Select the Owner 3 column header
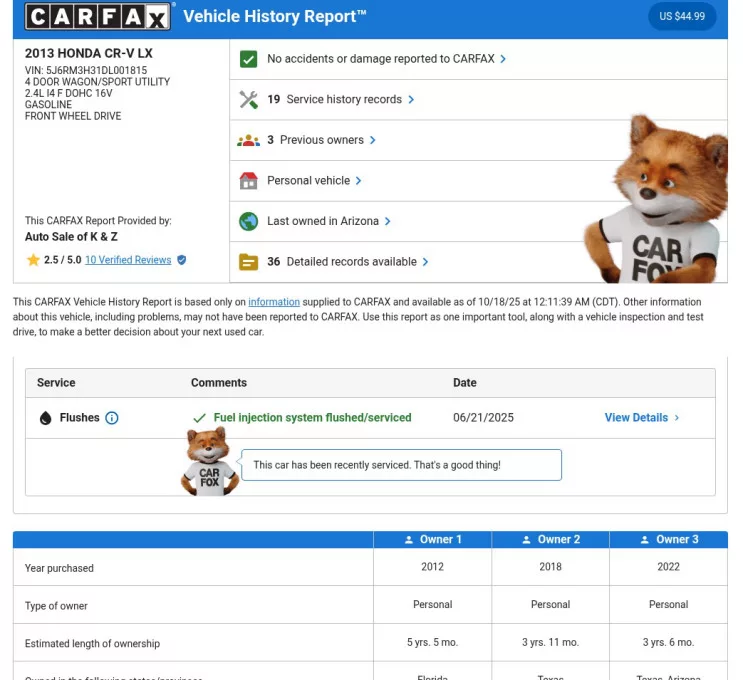743x680 pixels. tap(669, 540)
